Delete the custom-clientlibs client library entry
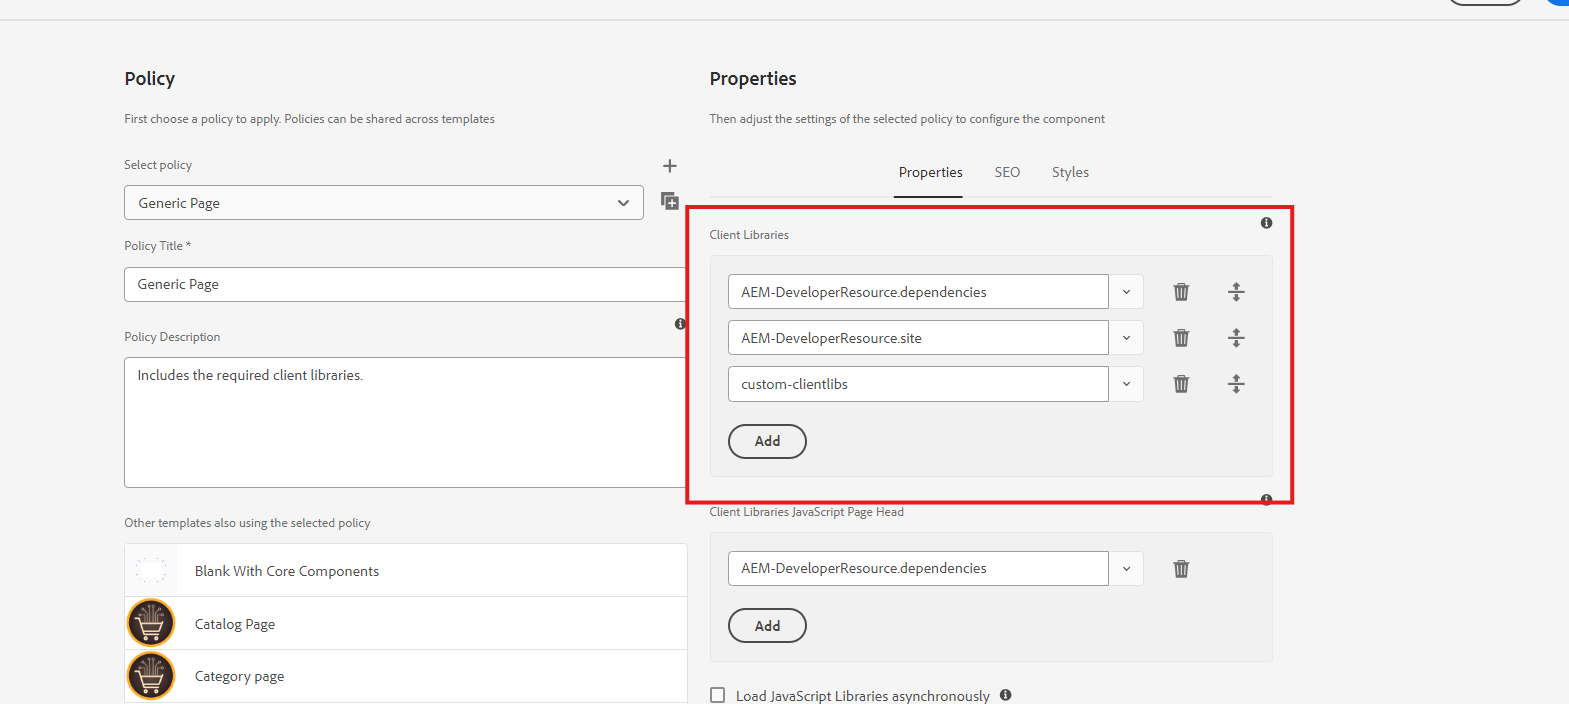 (x=1181, y=384)
